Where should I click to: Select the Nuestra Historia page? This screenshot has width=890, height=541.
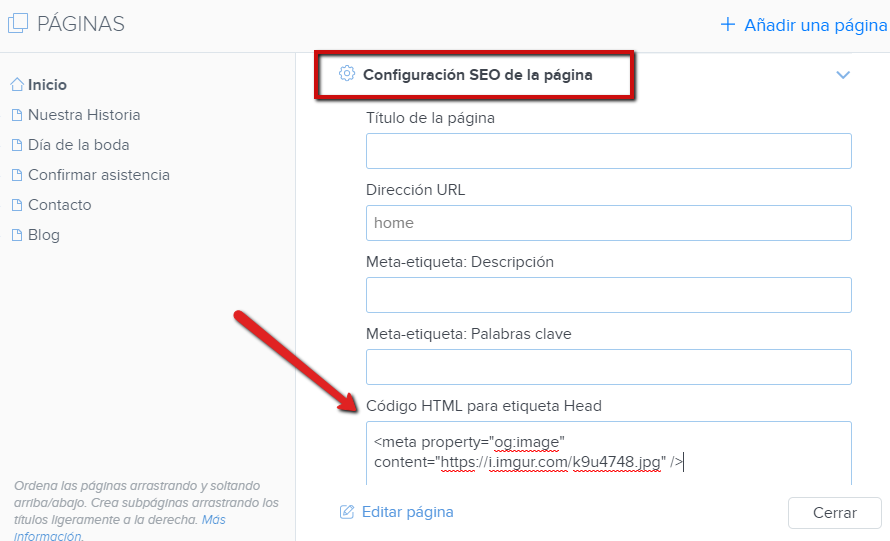(x=84, y=115)
